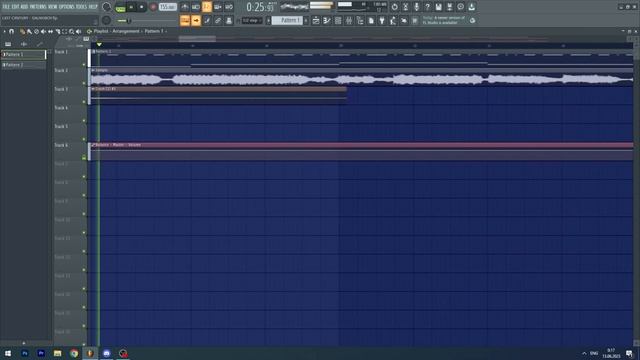
Task: Toggle pattern/song mode button
Action: [120, 7]
